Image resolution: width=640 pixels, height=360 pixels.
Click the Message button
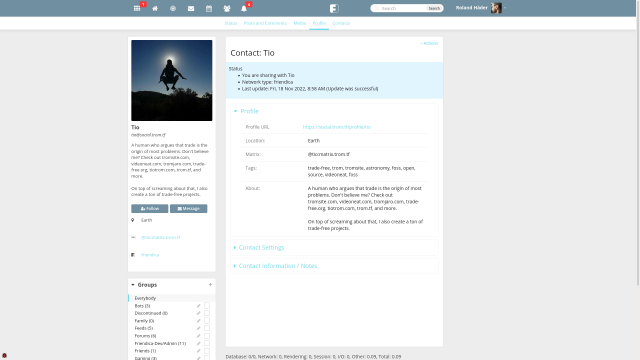click(189, 209)
